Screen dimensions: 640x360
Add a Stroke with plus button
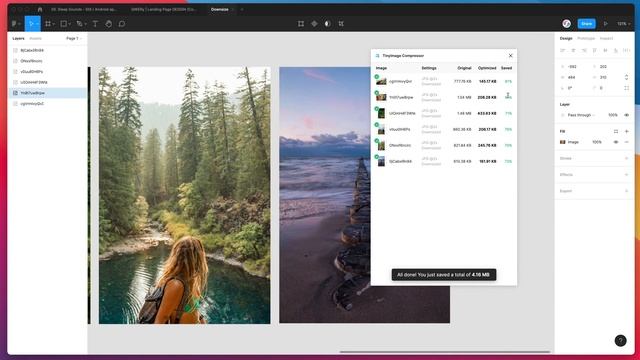(627, 158)
